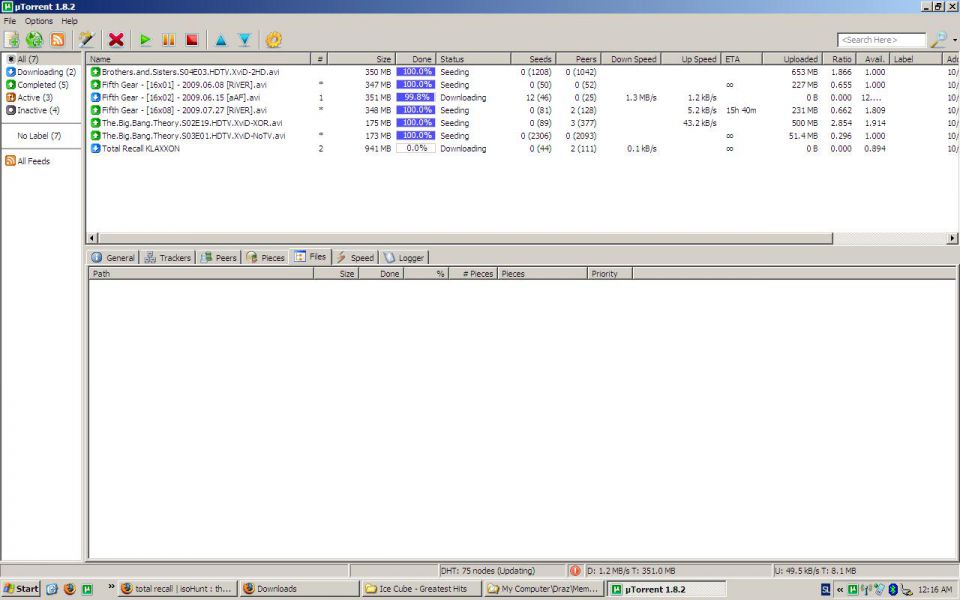
Task: Sort torrents by Up Speed column header
Action: 692,59
